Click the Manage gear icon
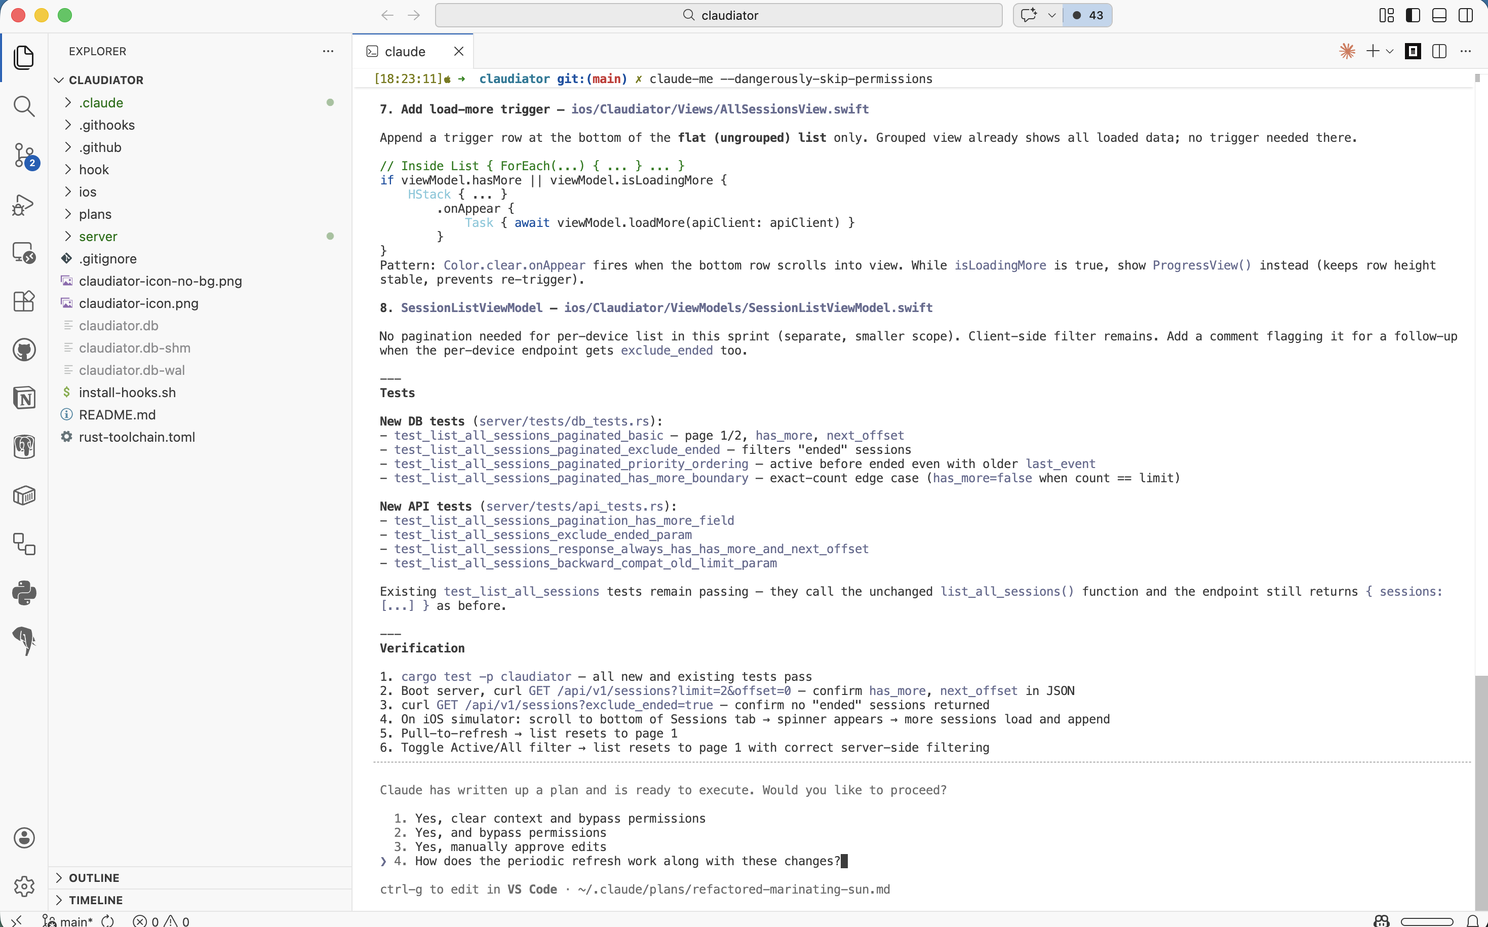 click(x=24, y=886)
